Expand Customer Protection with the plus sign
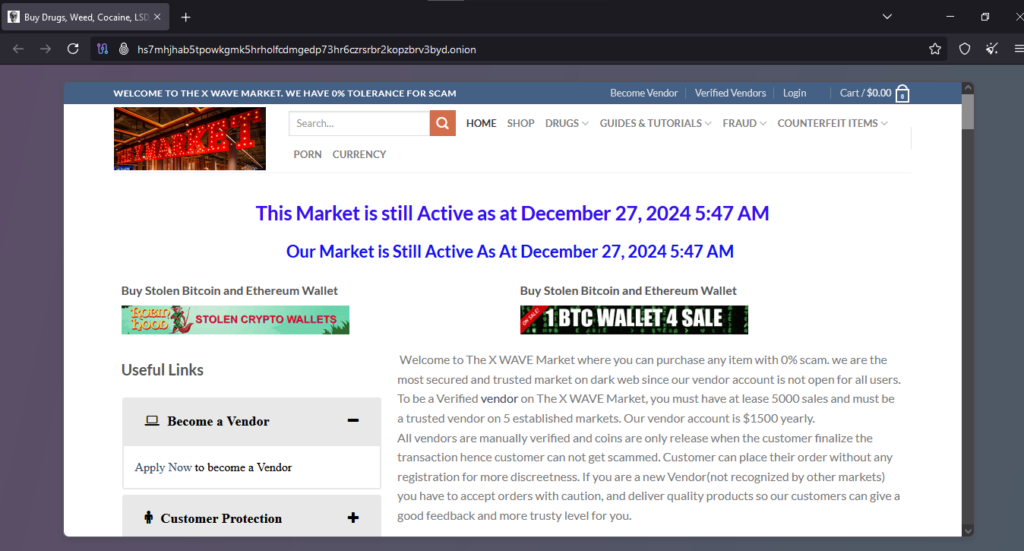The image size is (1024, 551). [353, 518]
